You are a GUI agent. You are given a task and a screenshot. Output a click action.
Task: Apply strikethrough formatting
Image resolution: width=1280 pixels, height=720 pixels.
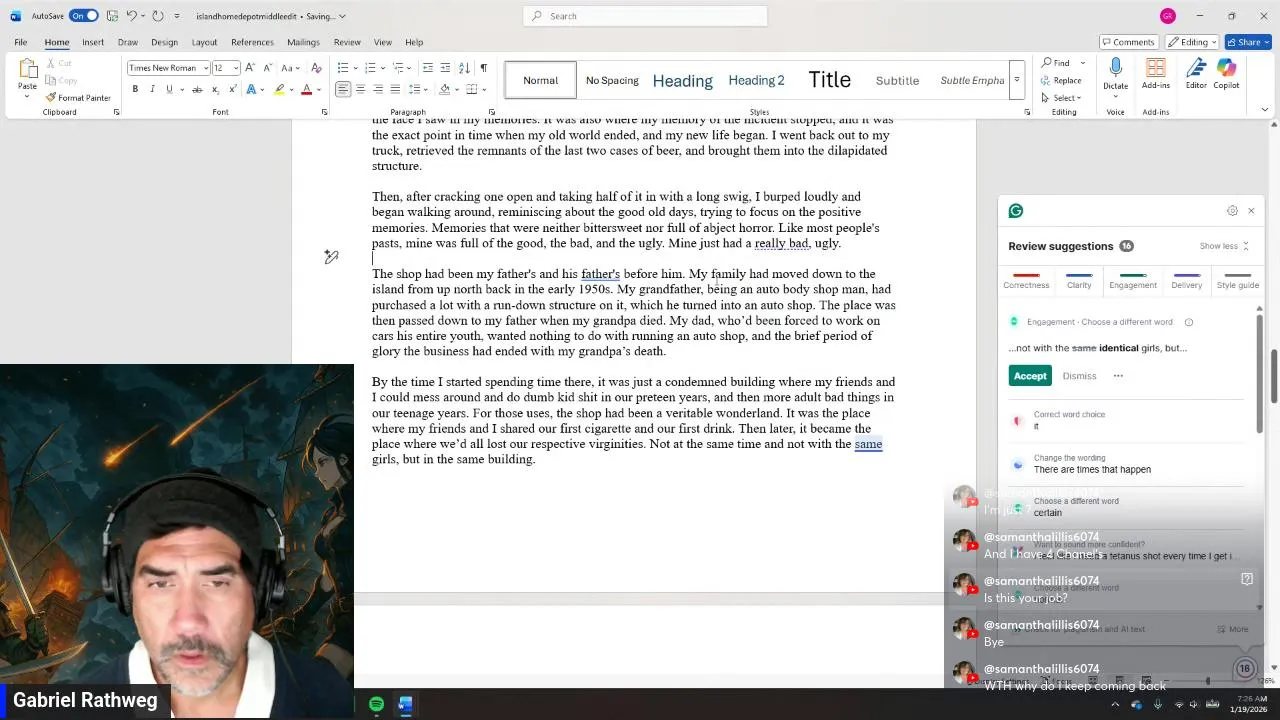197,89
